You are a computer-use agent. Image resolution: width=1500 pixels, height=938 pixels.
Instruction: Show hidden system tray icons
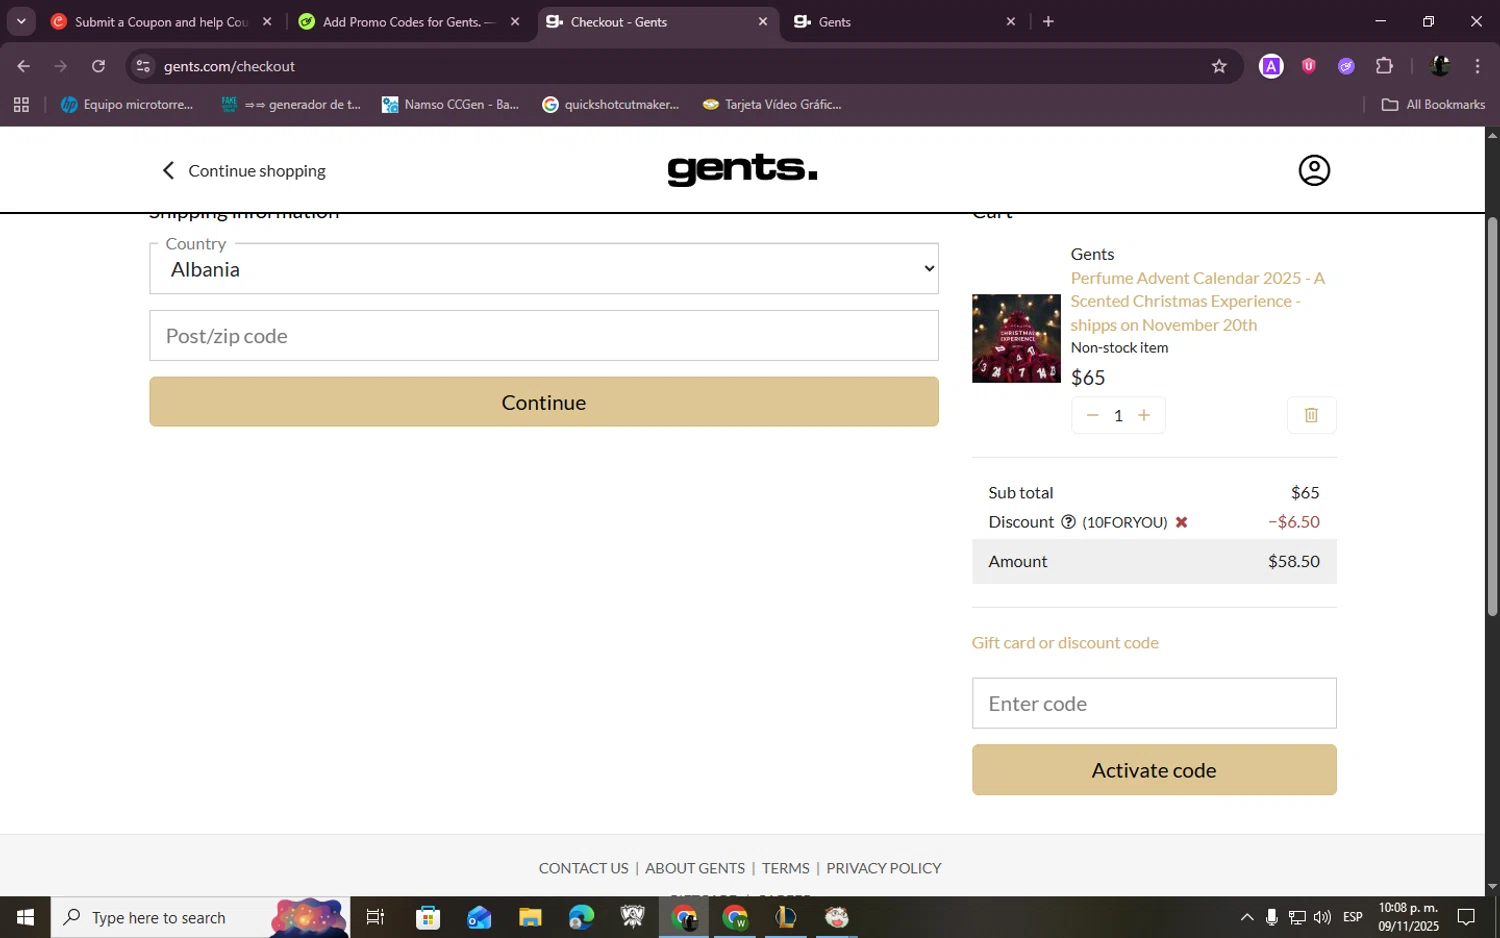1246,917
